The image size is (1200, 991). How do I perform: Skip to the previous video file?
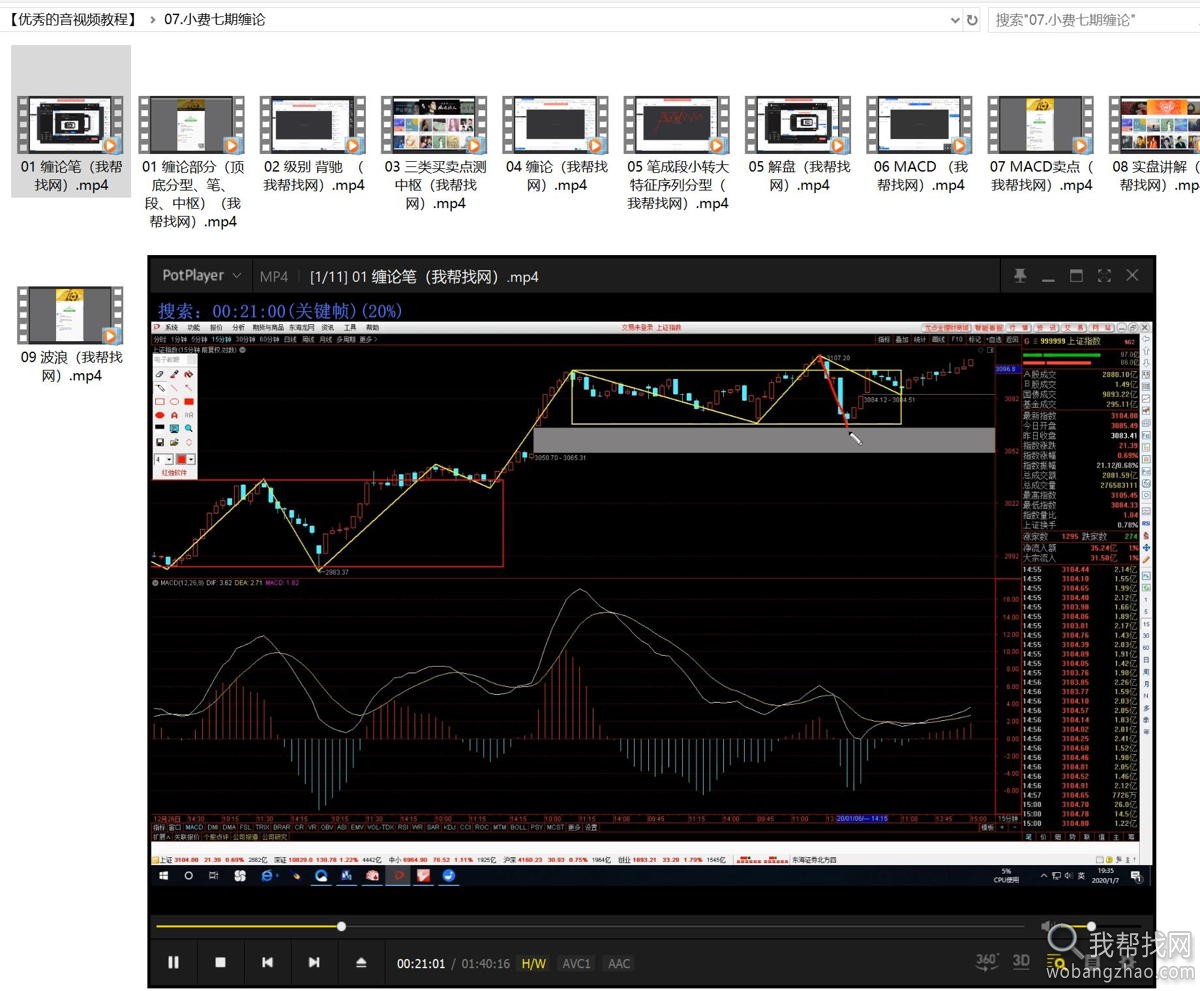point(267,962)
